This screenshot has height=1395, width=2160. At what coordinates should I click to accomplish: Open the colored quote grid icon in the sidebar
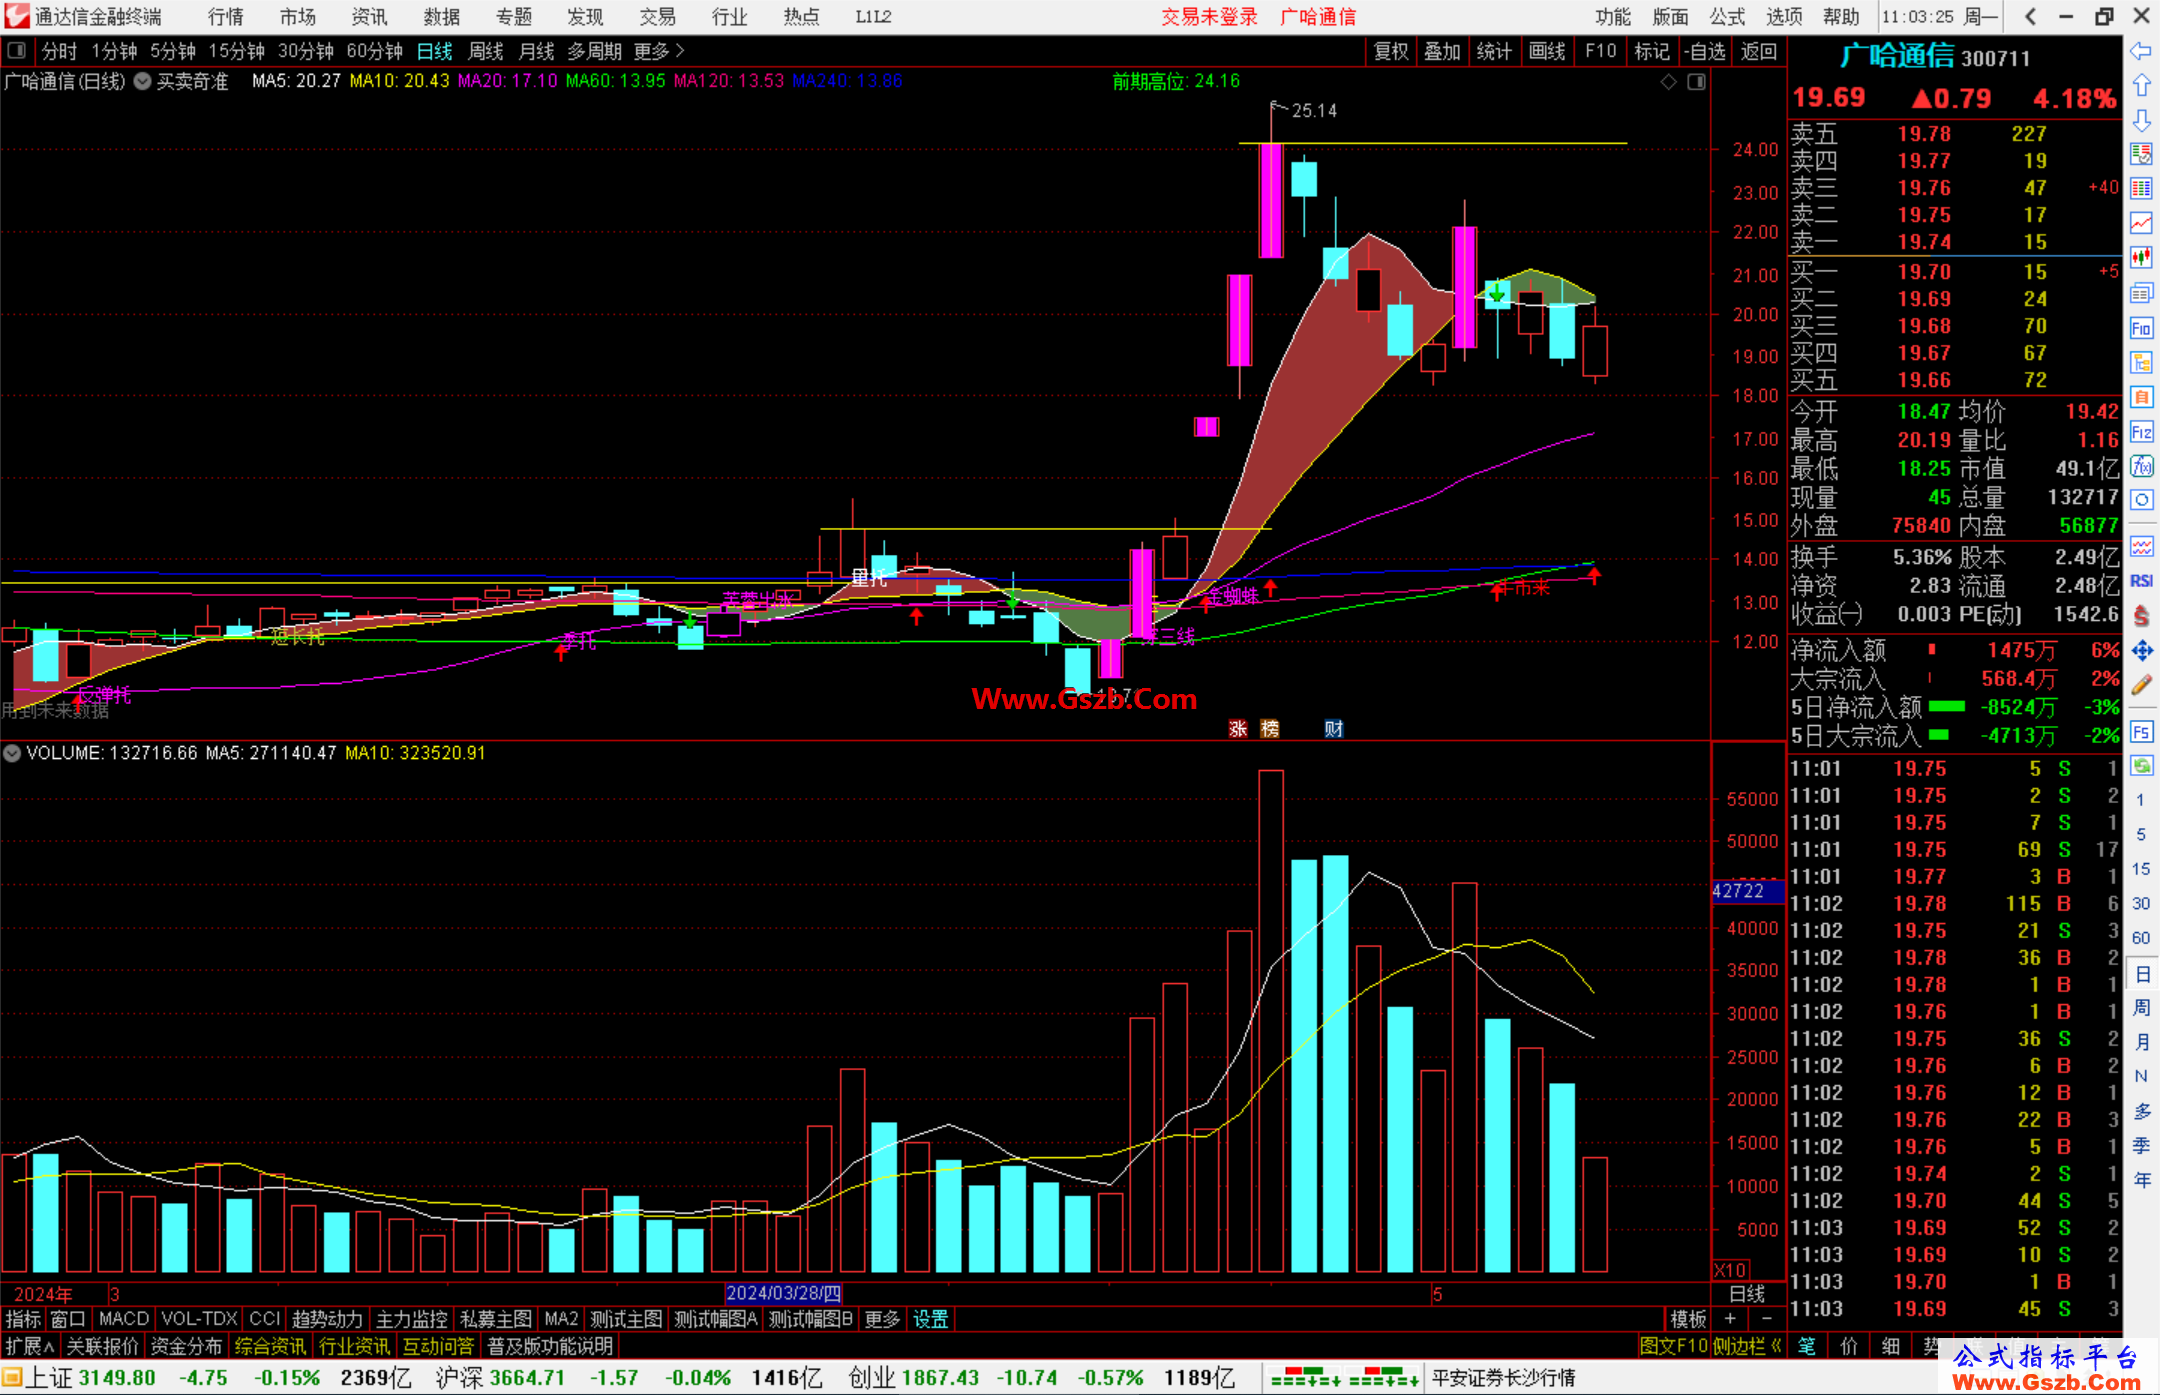pos(2141,189)
